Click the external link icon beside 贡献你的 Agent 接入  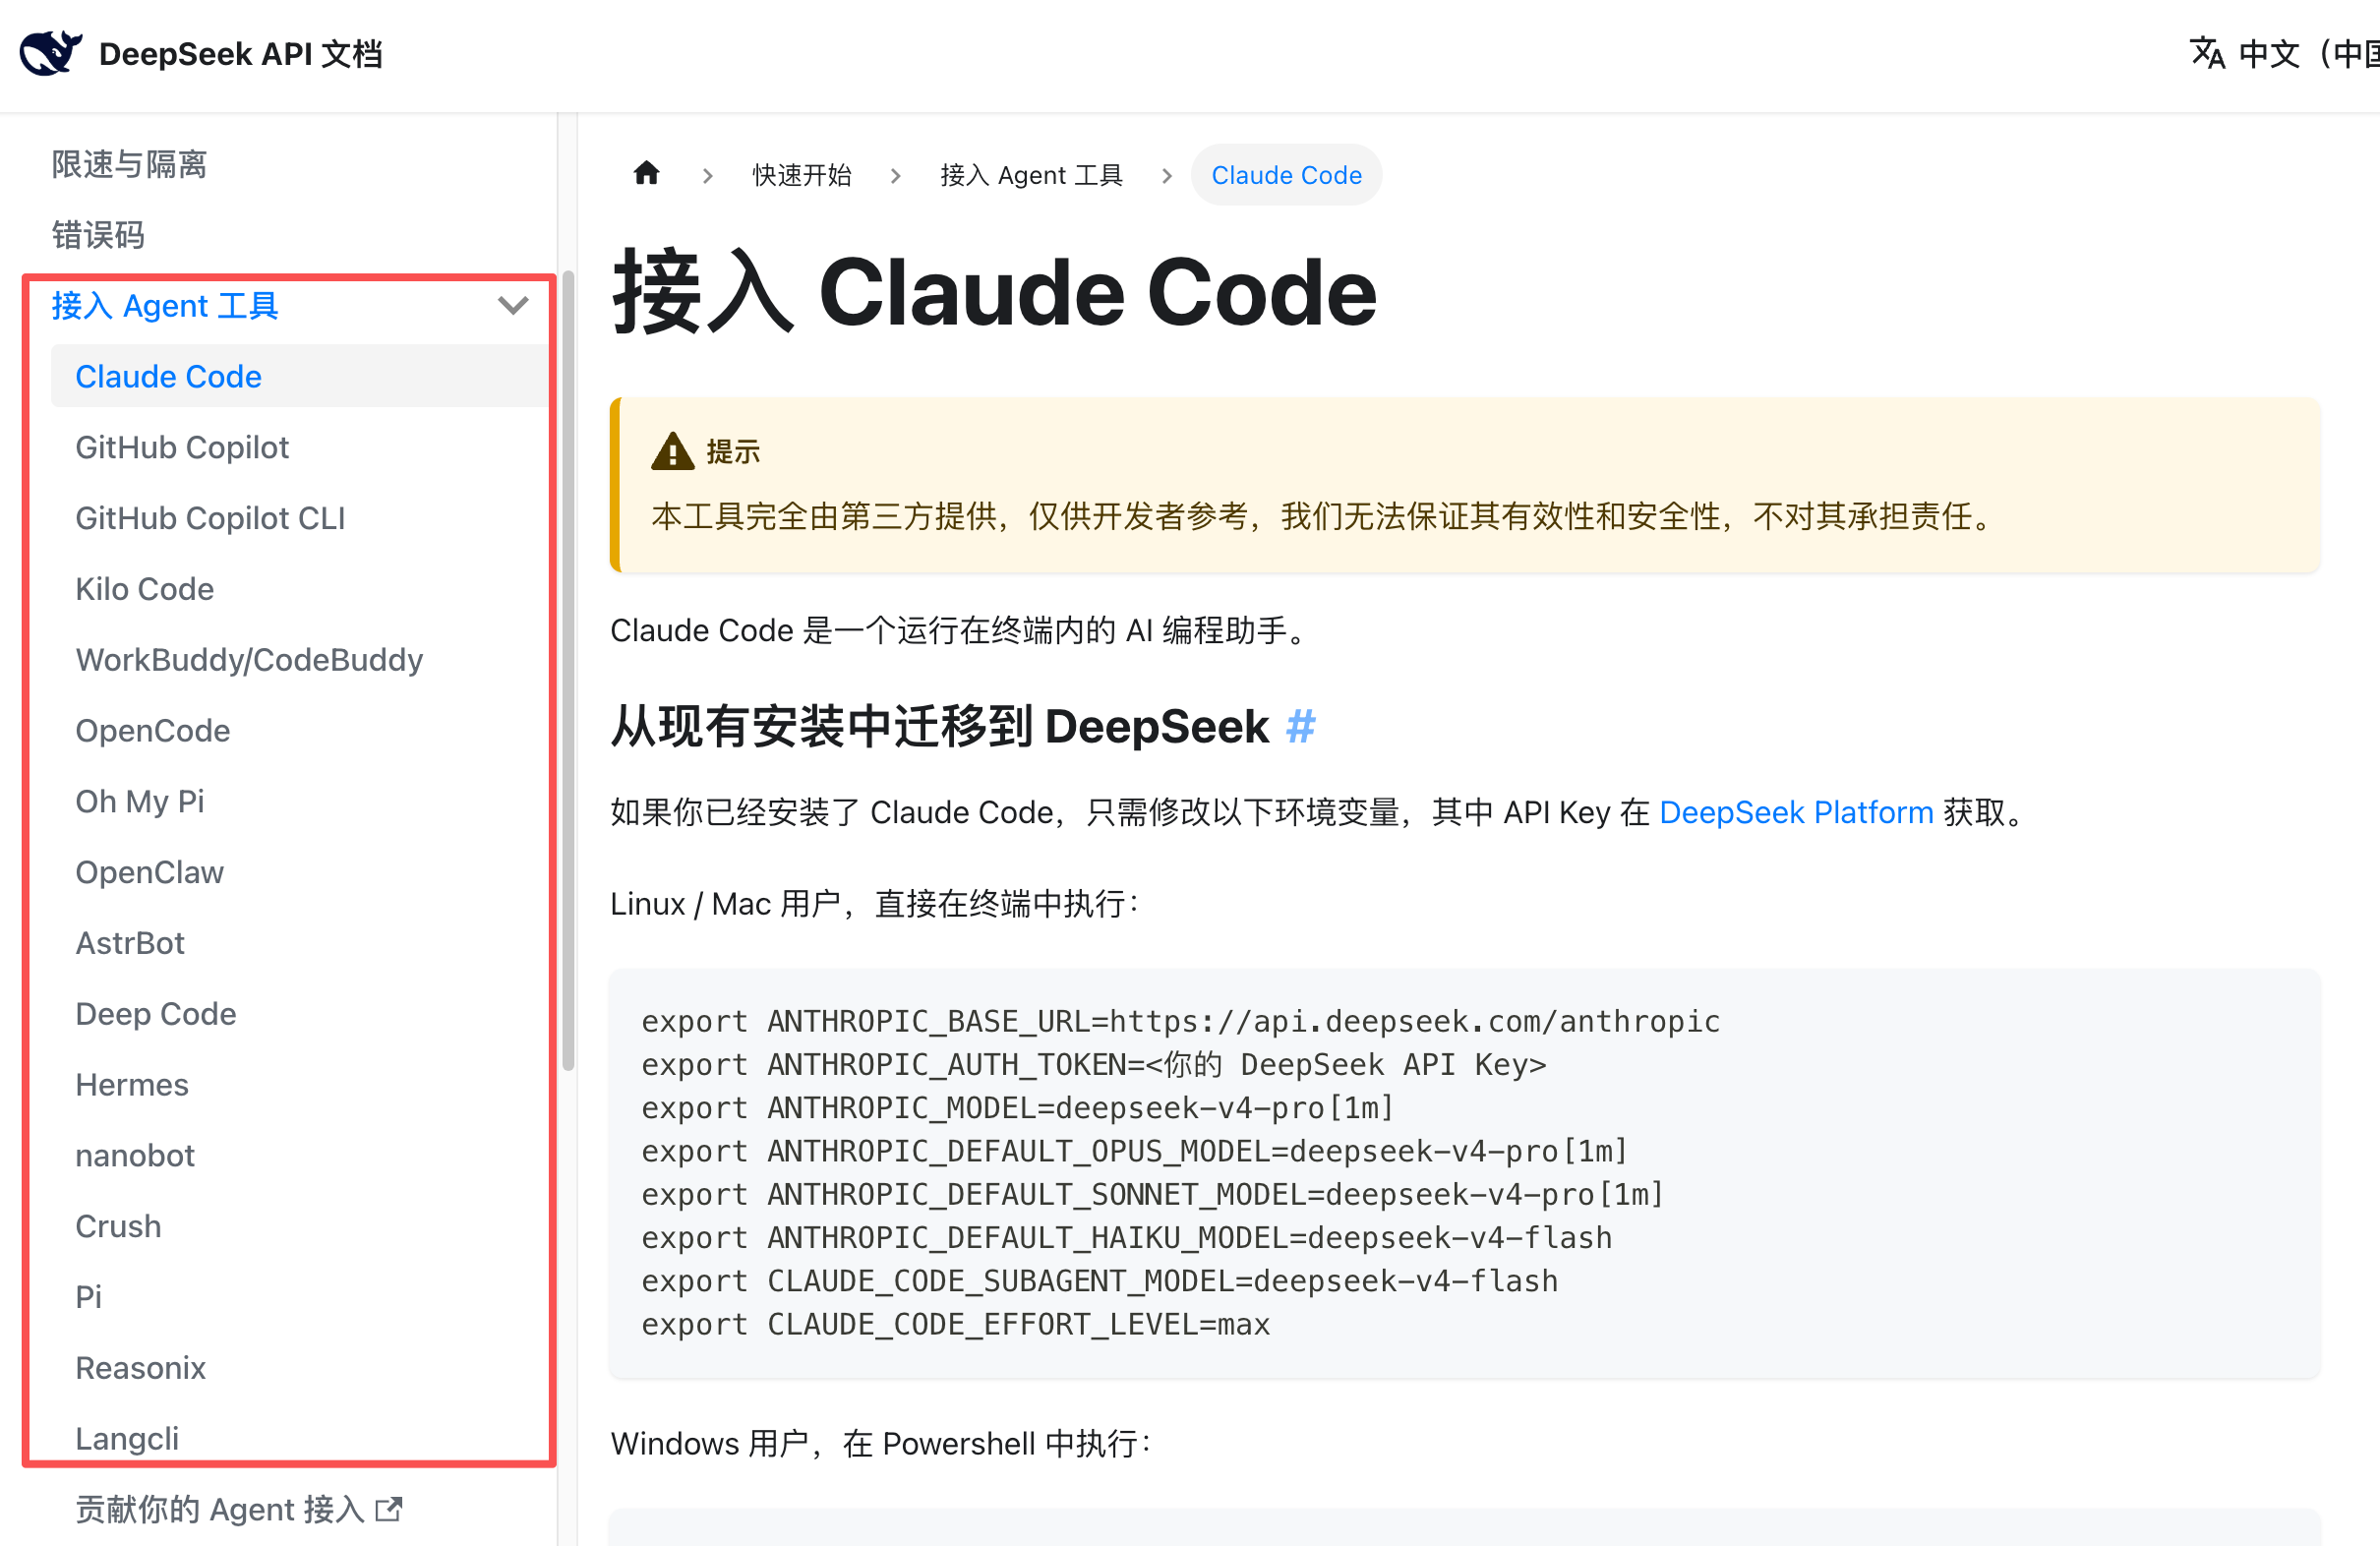(389, 1509)
